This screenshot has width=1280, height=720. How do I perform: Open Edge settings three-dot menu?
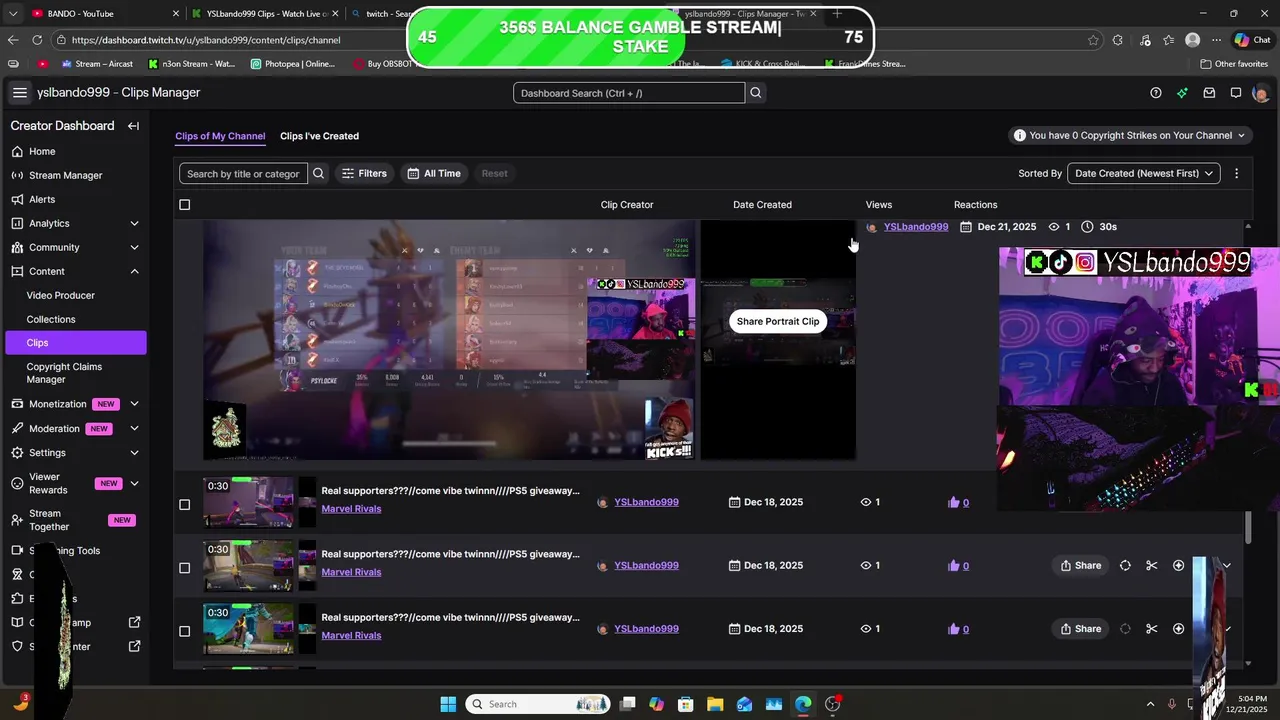1216,40
